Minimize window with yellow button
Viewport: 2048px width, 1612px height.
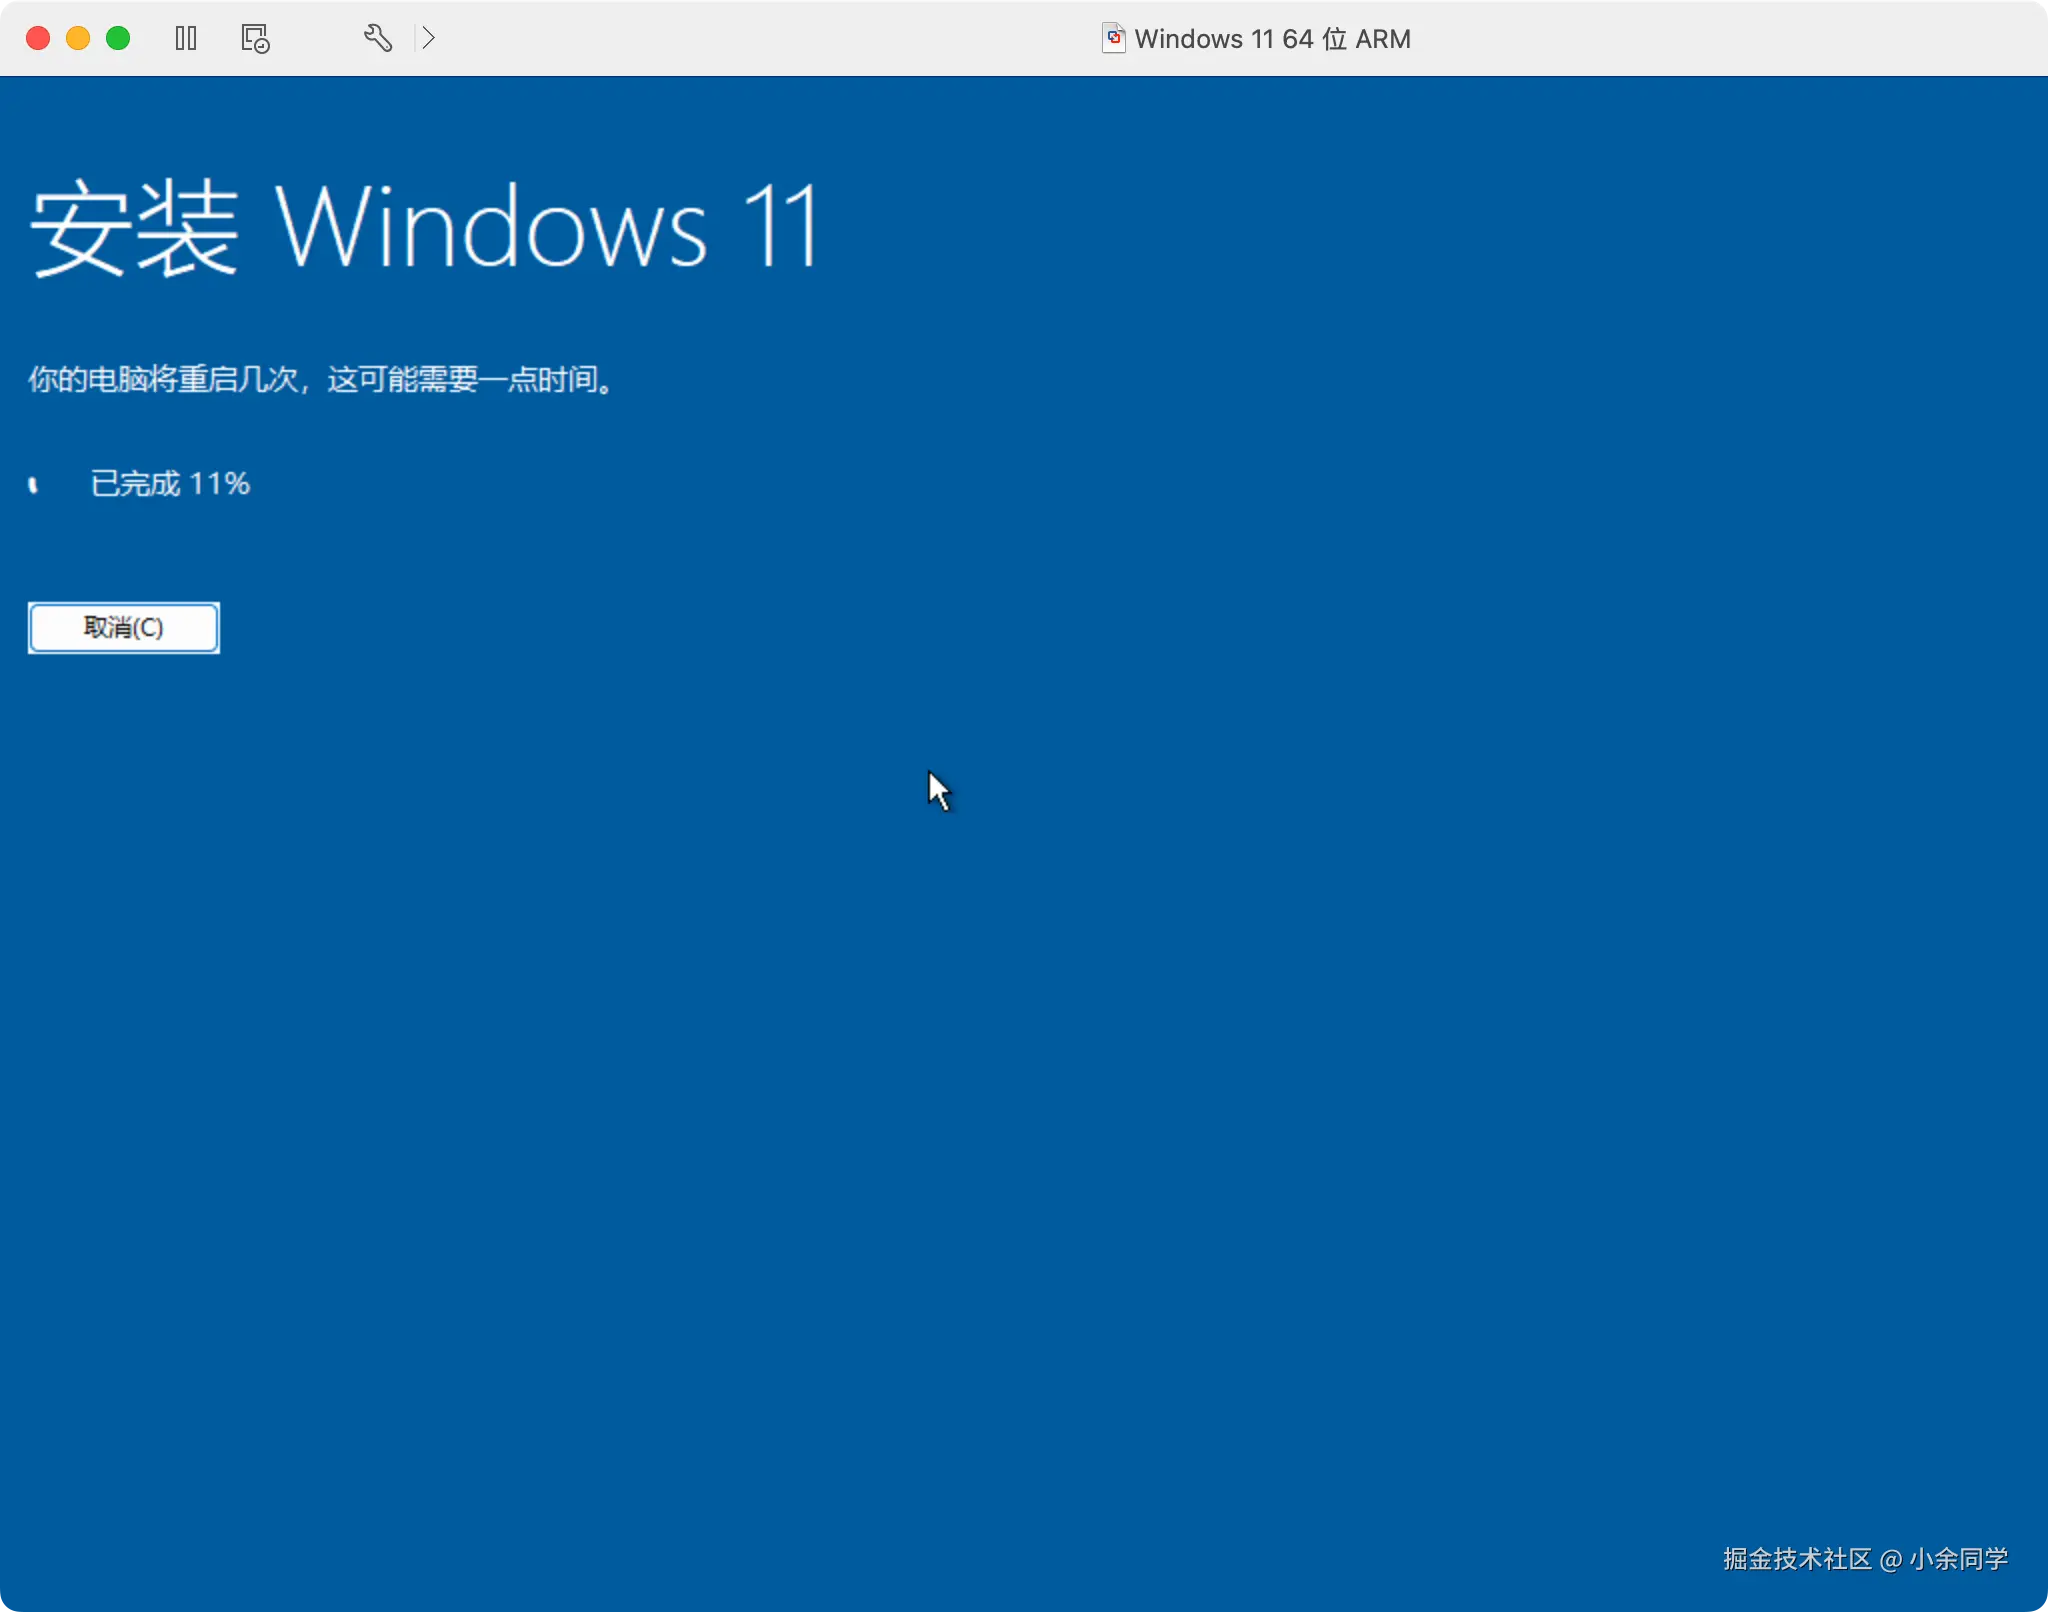(x=78, y=38)
